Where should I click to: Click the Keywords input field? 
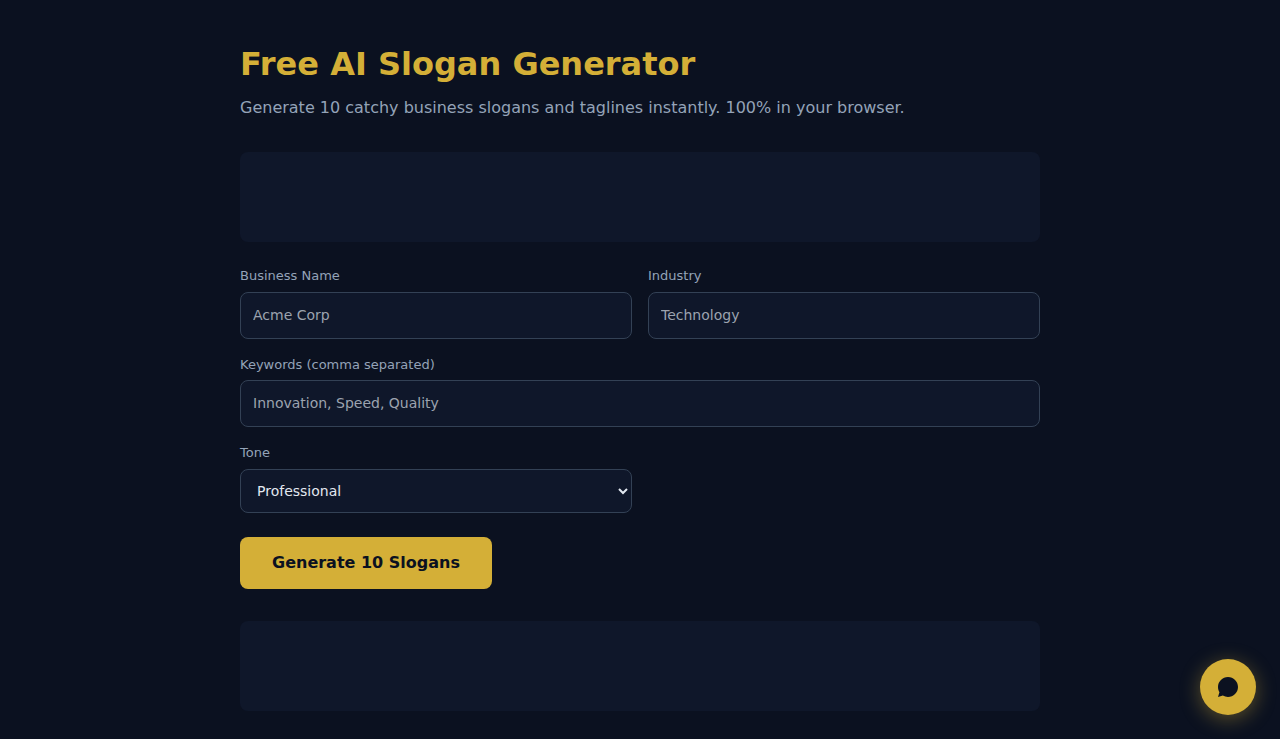[640, 403]
